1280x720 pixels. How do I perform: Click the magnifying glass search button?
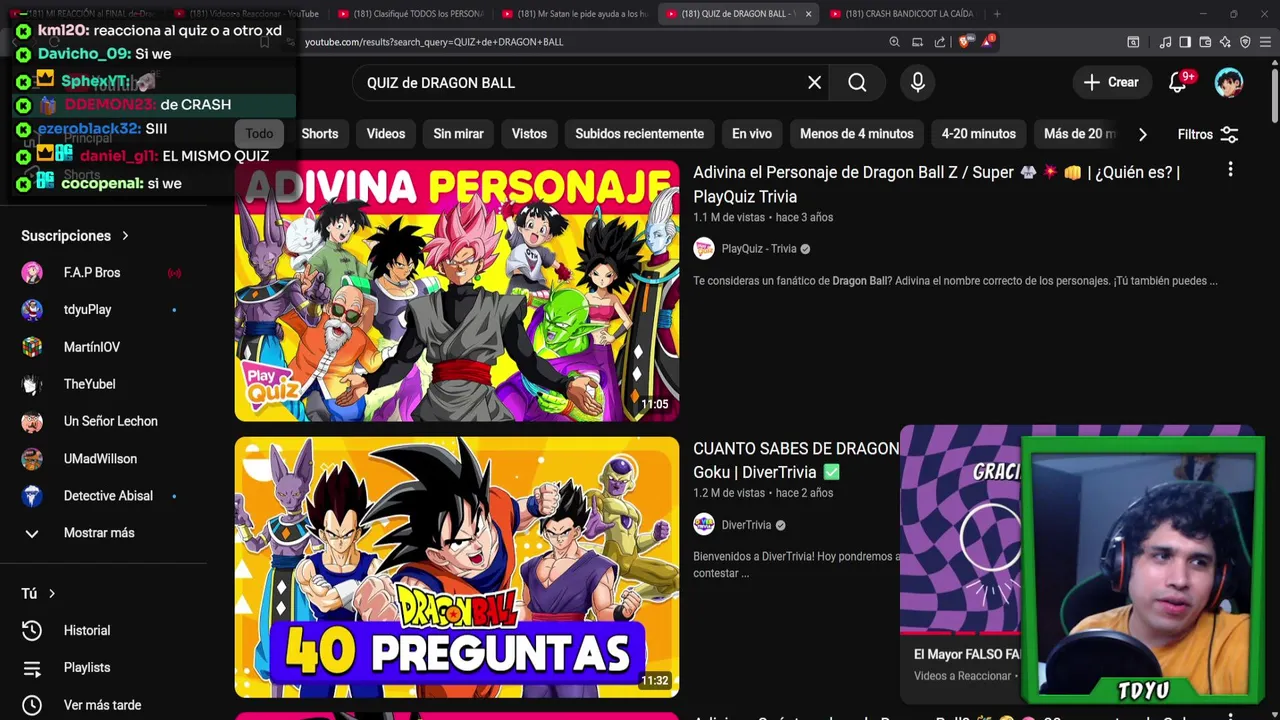(857, 83)
